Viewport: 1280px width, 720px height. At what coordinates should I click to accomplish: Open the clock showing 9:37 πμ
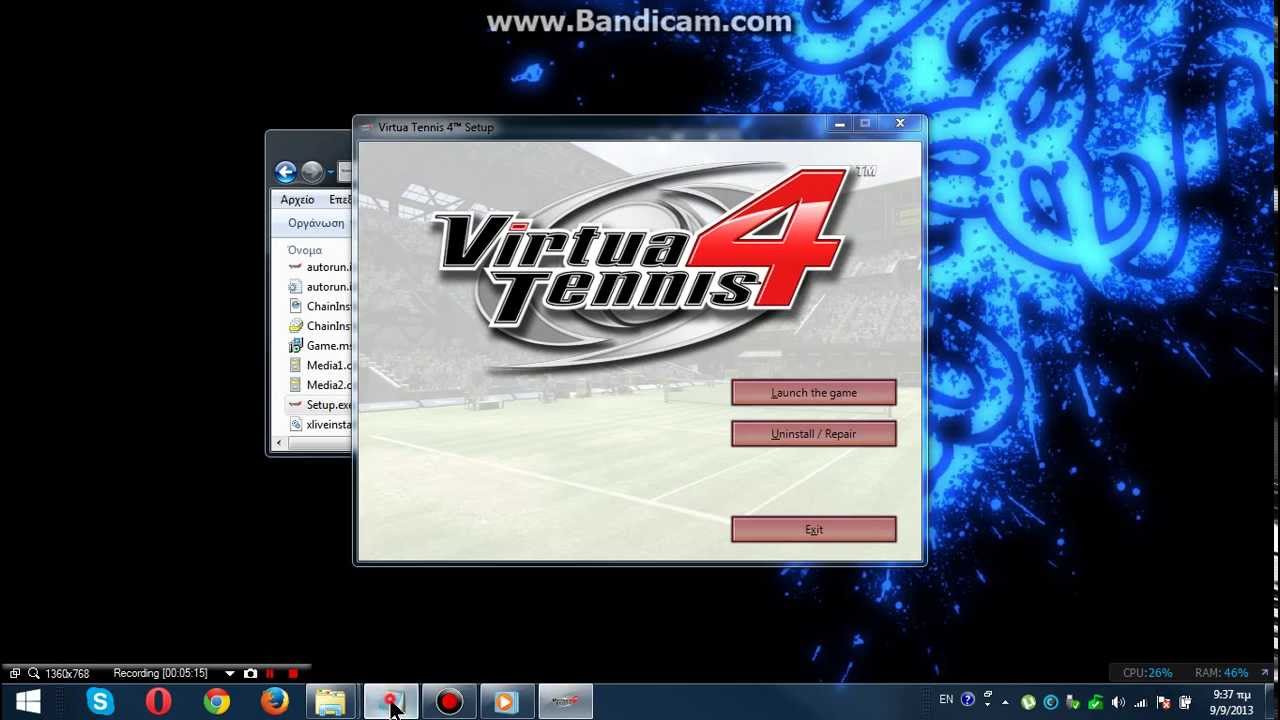1232,702
